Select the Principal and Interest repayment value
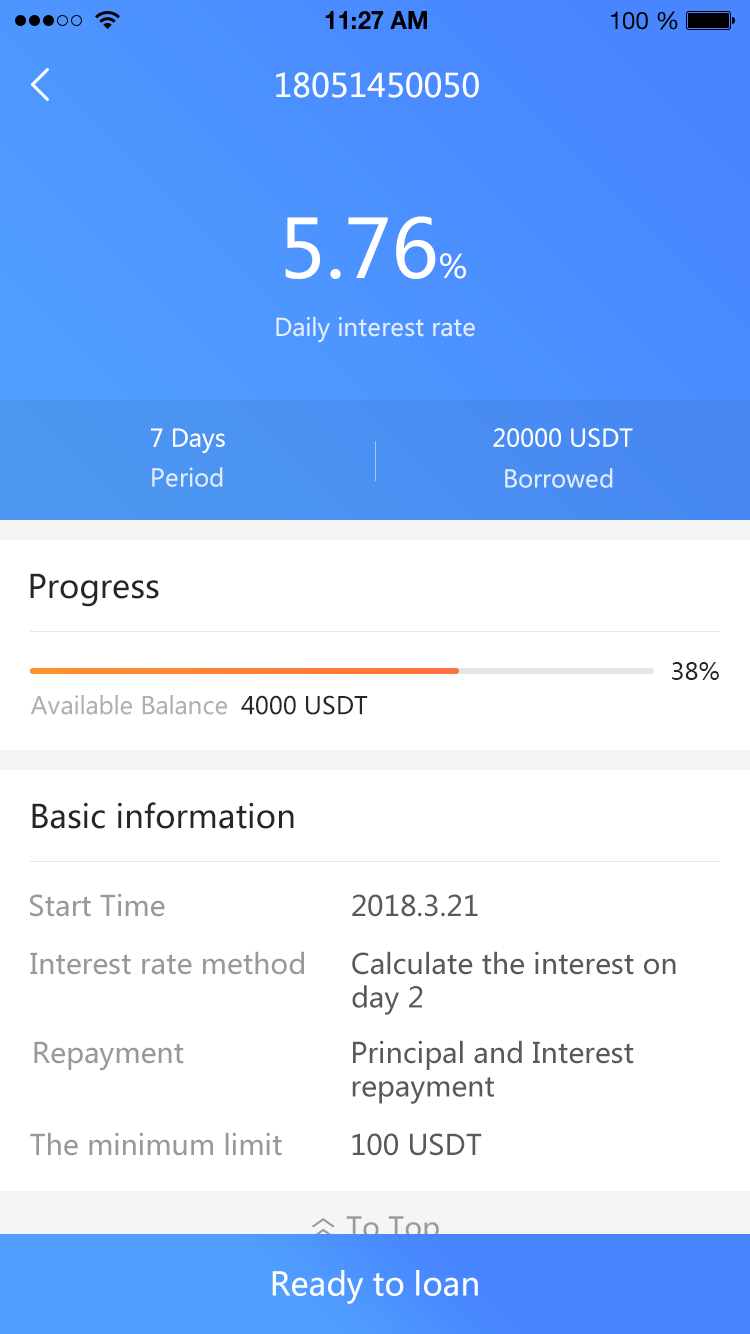The width and height of the screenshot is (750, 1334). [492, 1069]
